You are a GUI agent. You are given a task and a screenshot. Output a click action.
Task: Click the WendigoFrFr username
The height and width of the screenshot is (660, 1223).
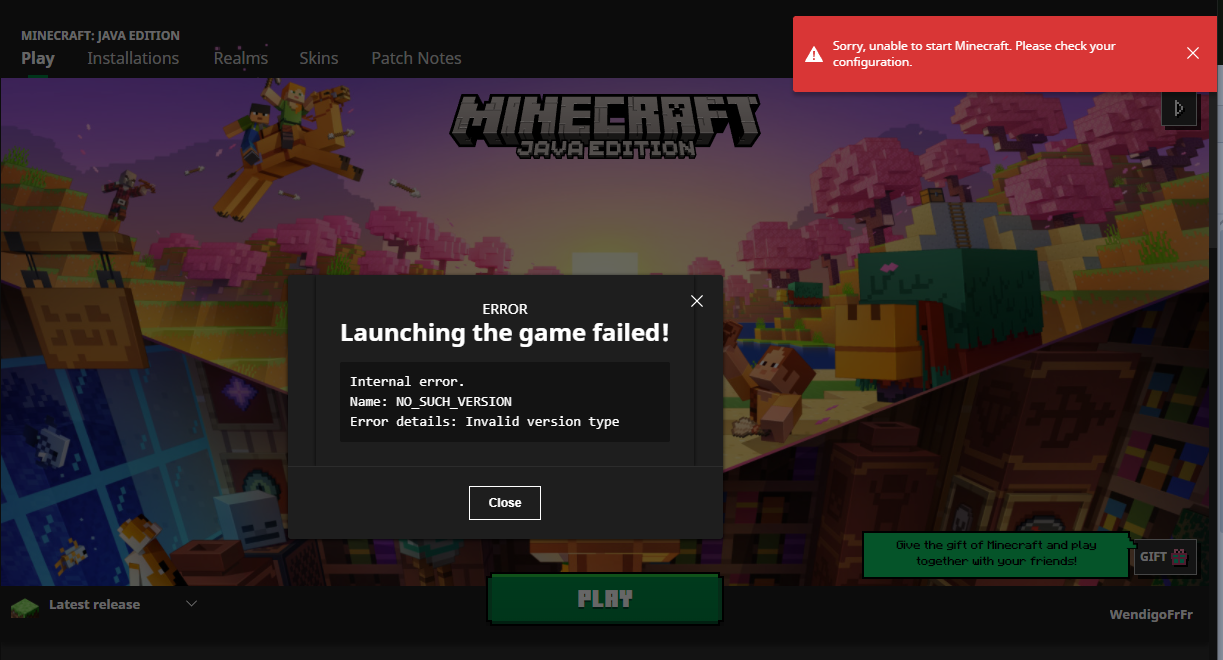pos(1151,614)
